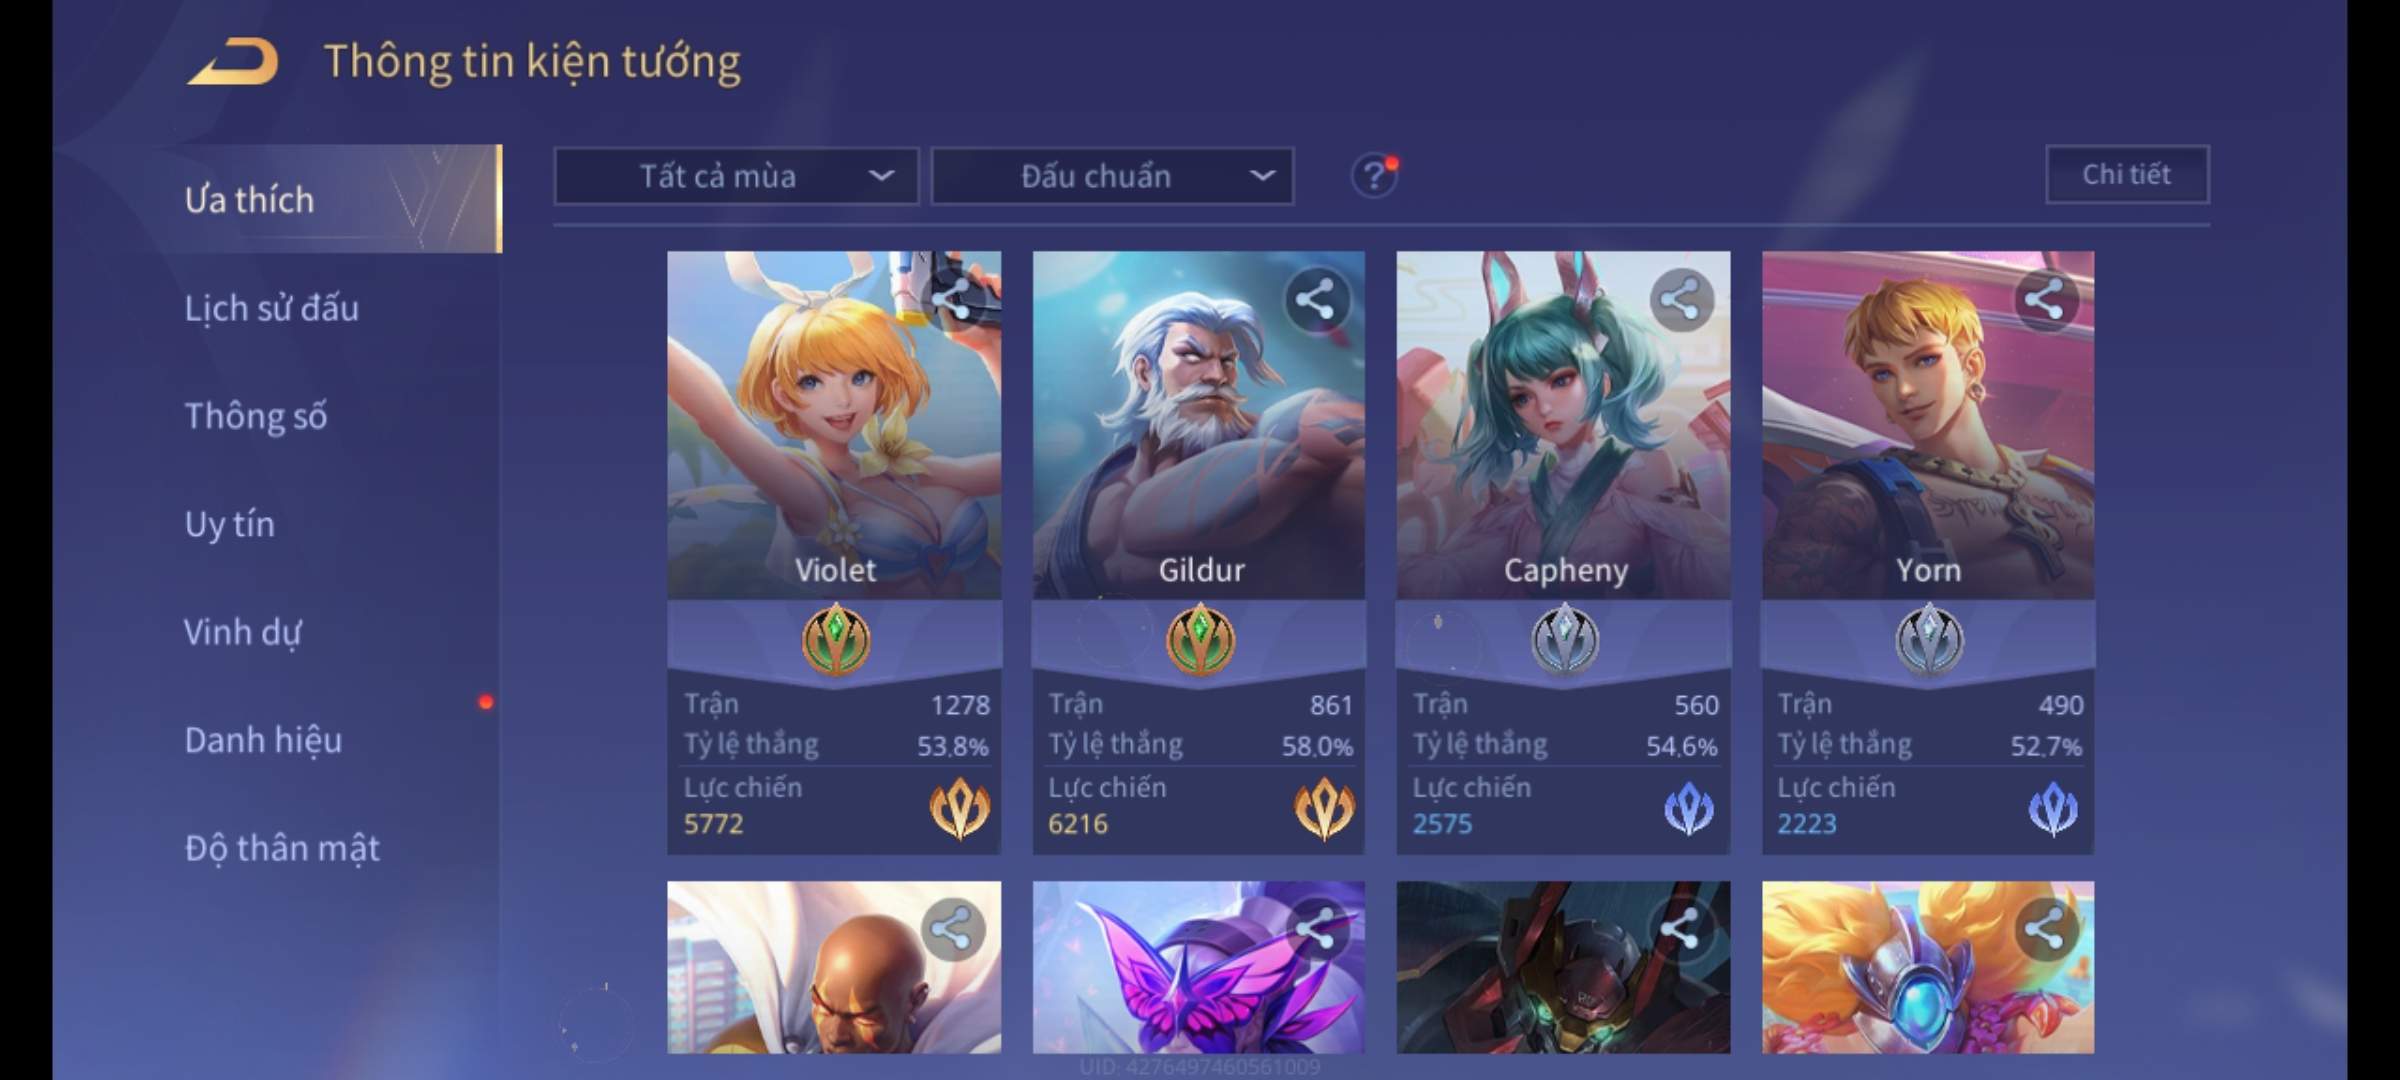Image resolution: width=2400 pixels, height=1080 pixels.
Task: Share the Yorn hero card
Action: (x=2045, y=300)
